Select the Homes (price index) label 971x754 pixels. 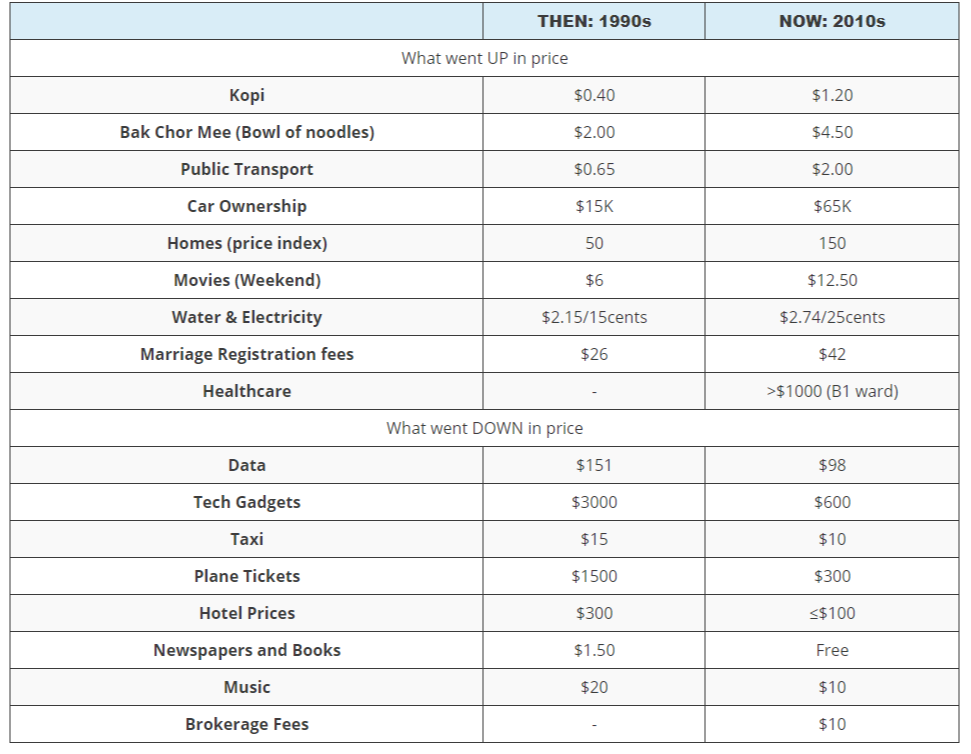tap(246, 243)
